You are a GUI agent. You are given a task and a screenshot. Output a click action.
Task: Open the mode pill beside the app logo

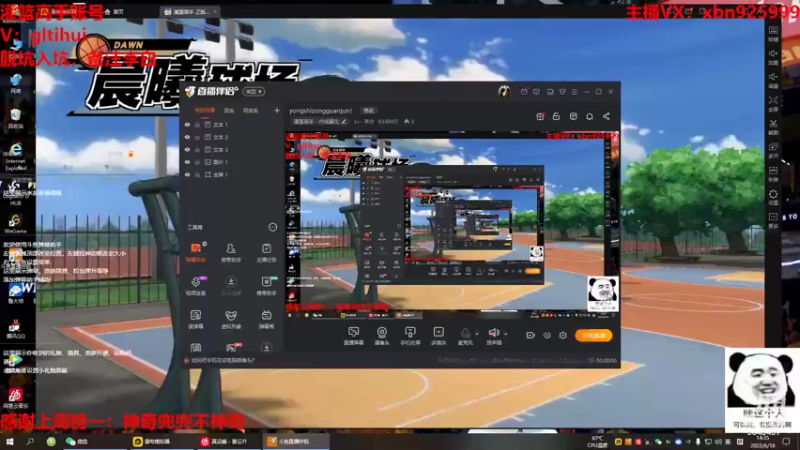pyautogui.click(x=254, y=91)
